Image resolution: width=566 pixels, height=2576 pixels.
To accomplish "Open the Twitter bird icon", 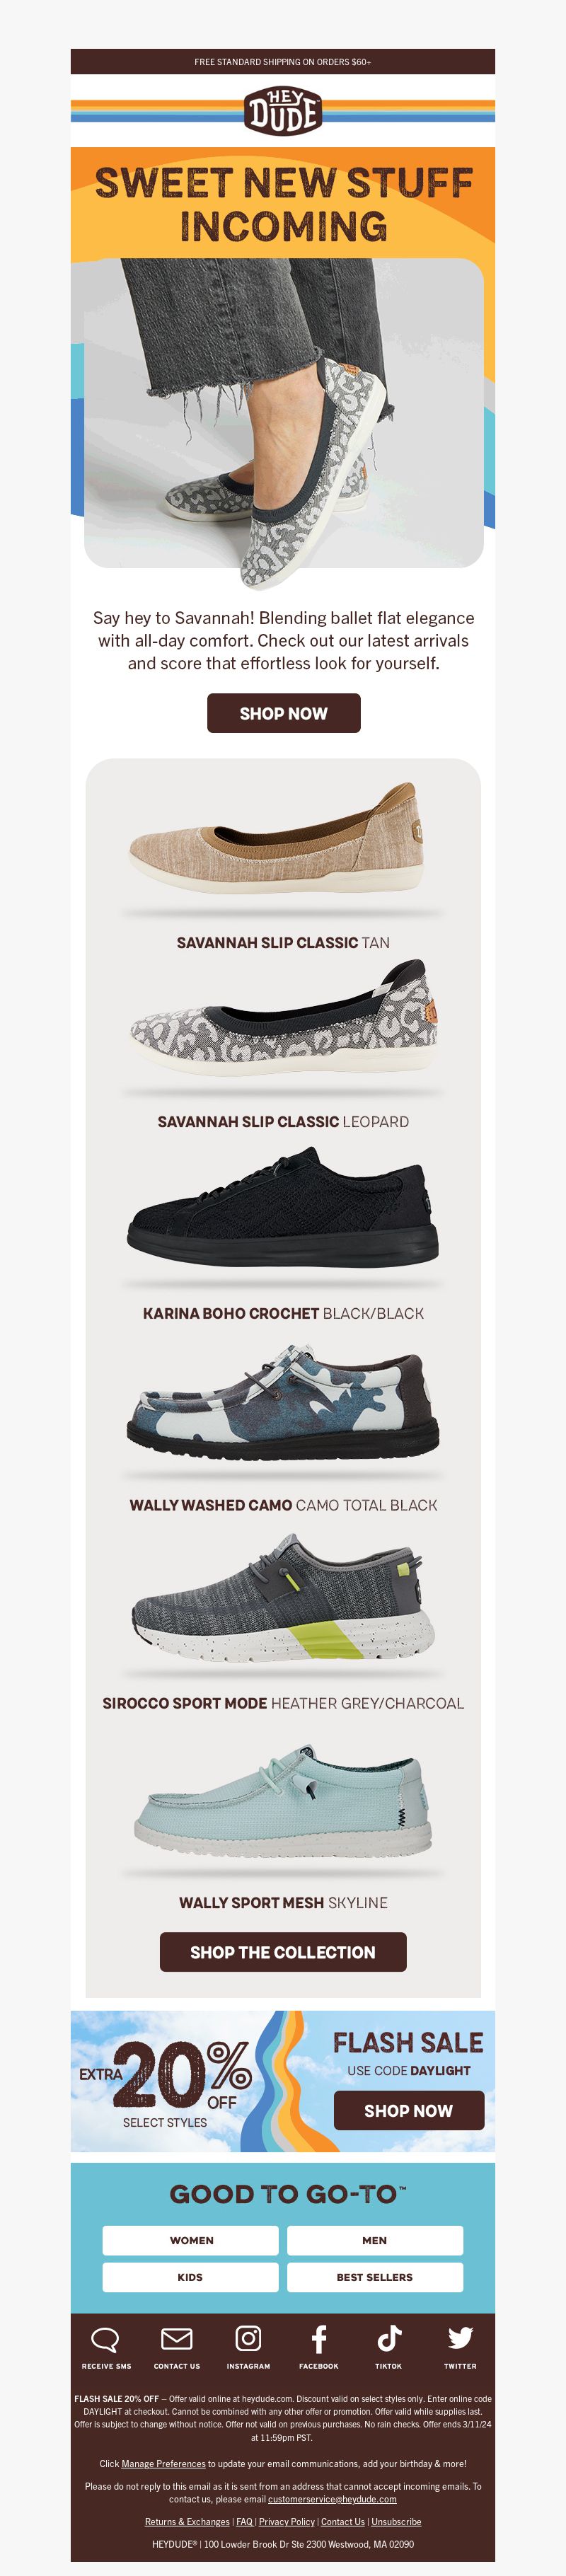I will (x=460, y=2338).
